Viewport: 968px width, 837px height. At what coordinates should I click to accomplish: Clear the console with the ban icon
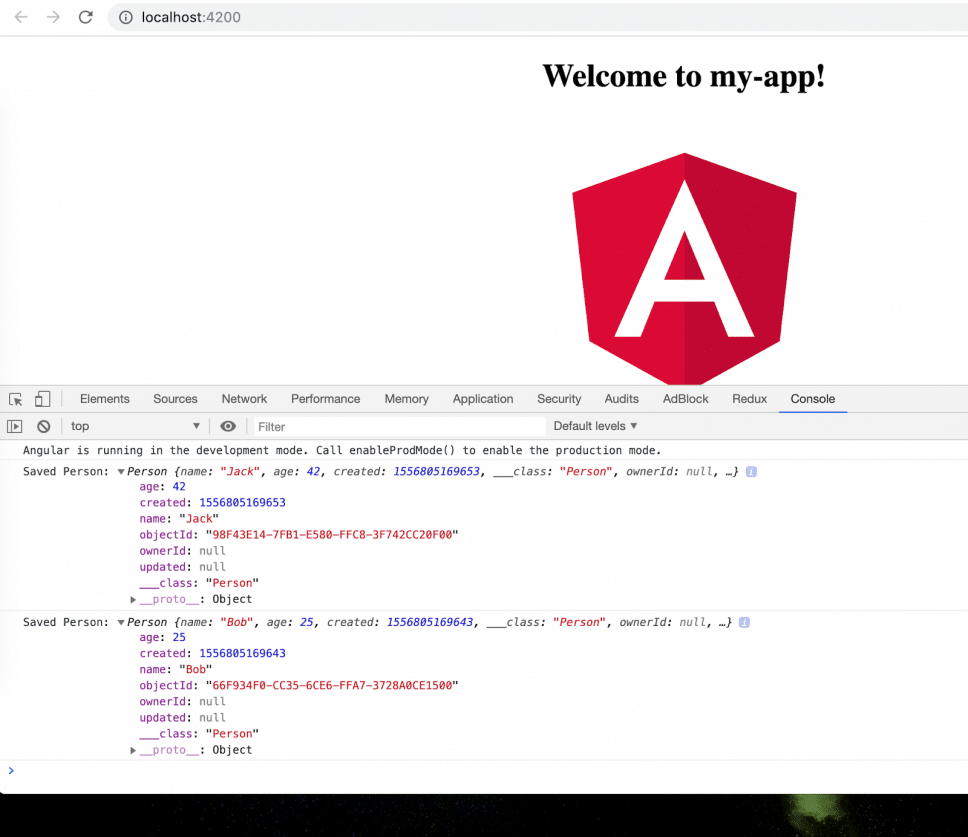tap(43, 426)
